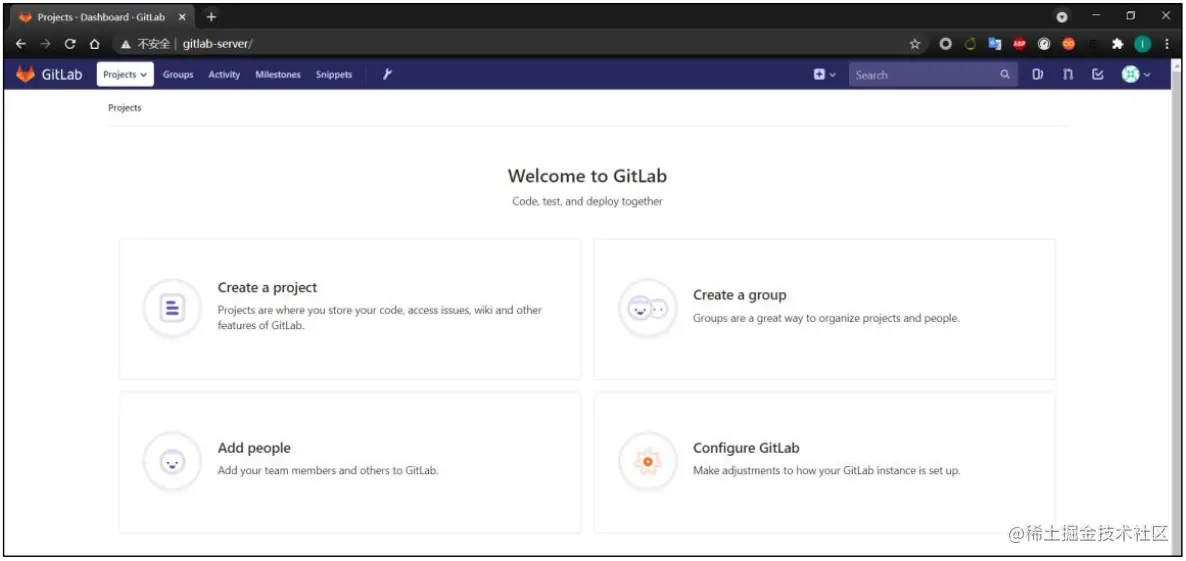Click the GitLab fox logo
This screenshot has width=1186, height=561.
[26, 74]
